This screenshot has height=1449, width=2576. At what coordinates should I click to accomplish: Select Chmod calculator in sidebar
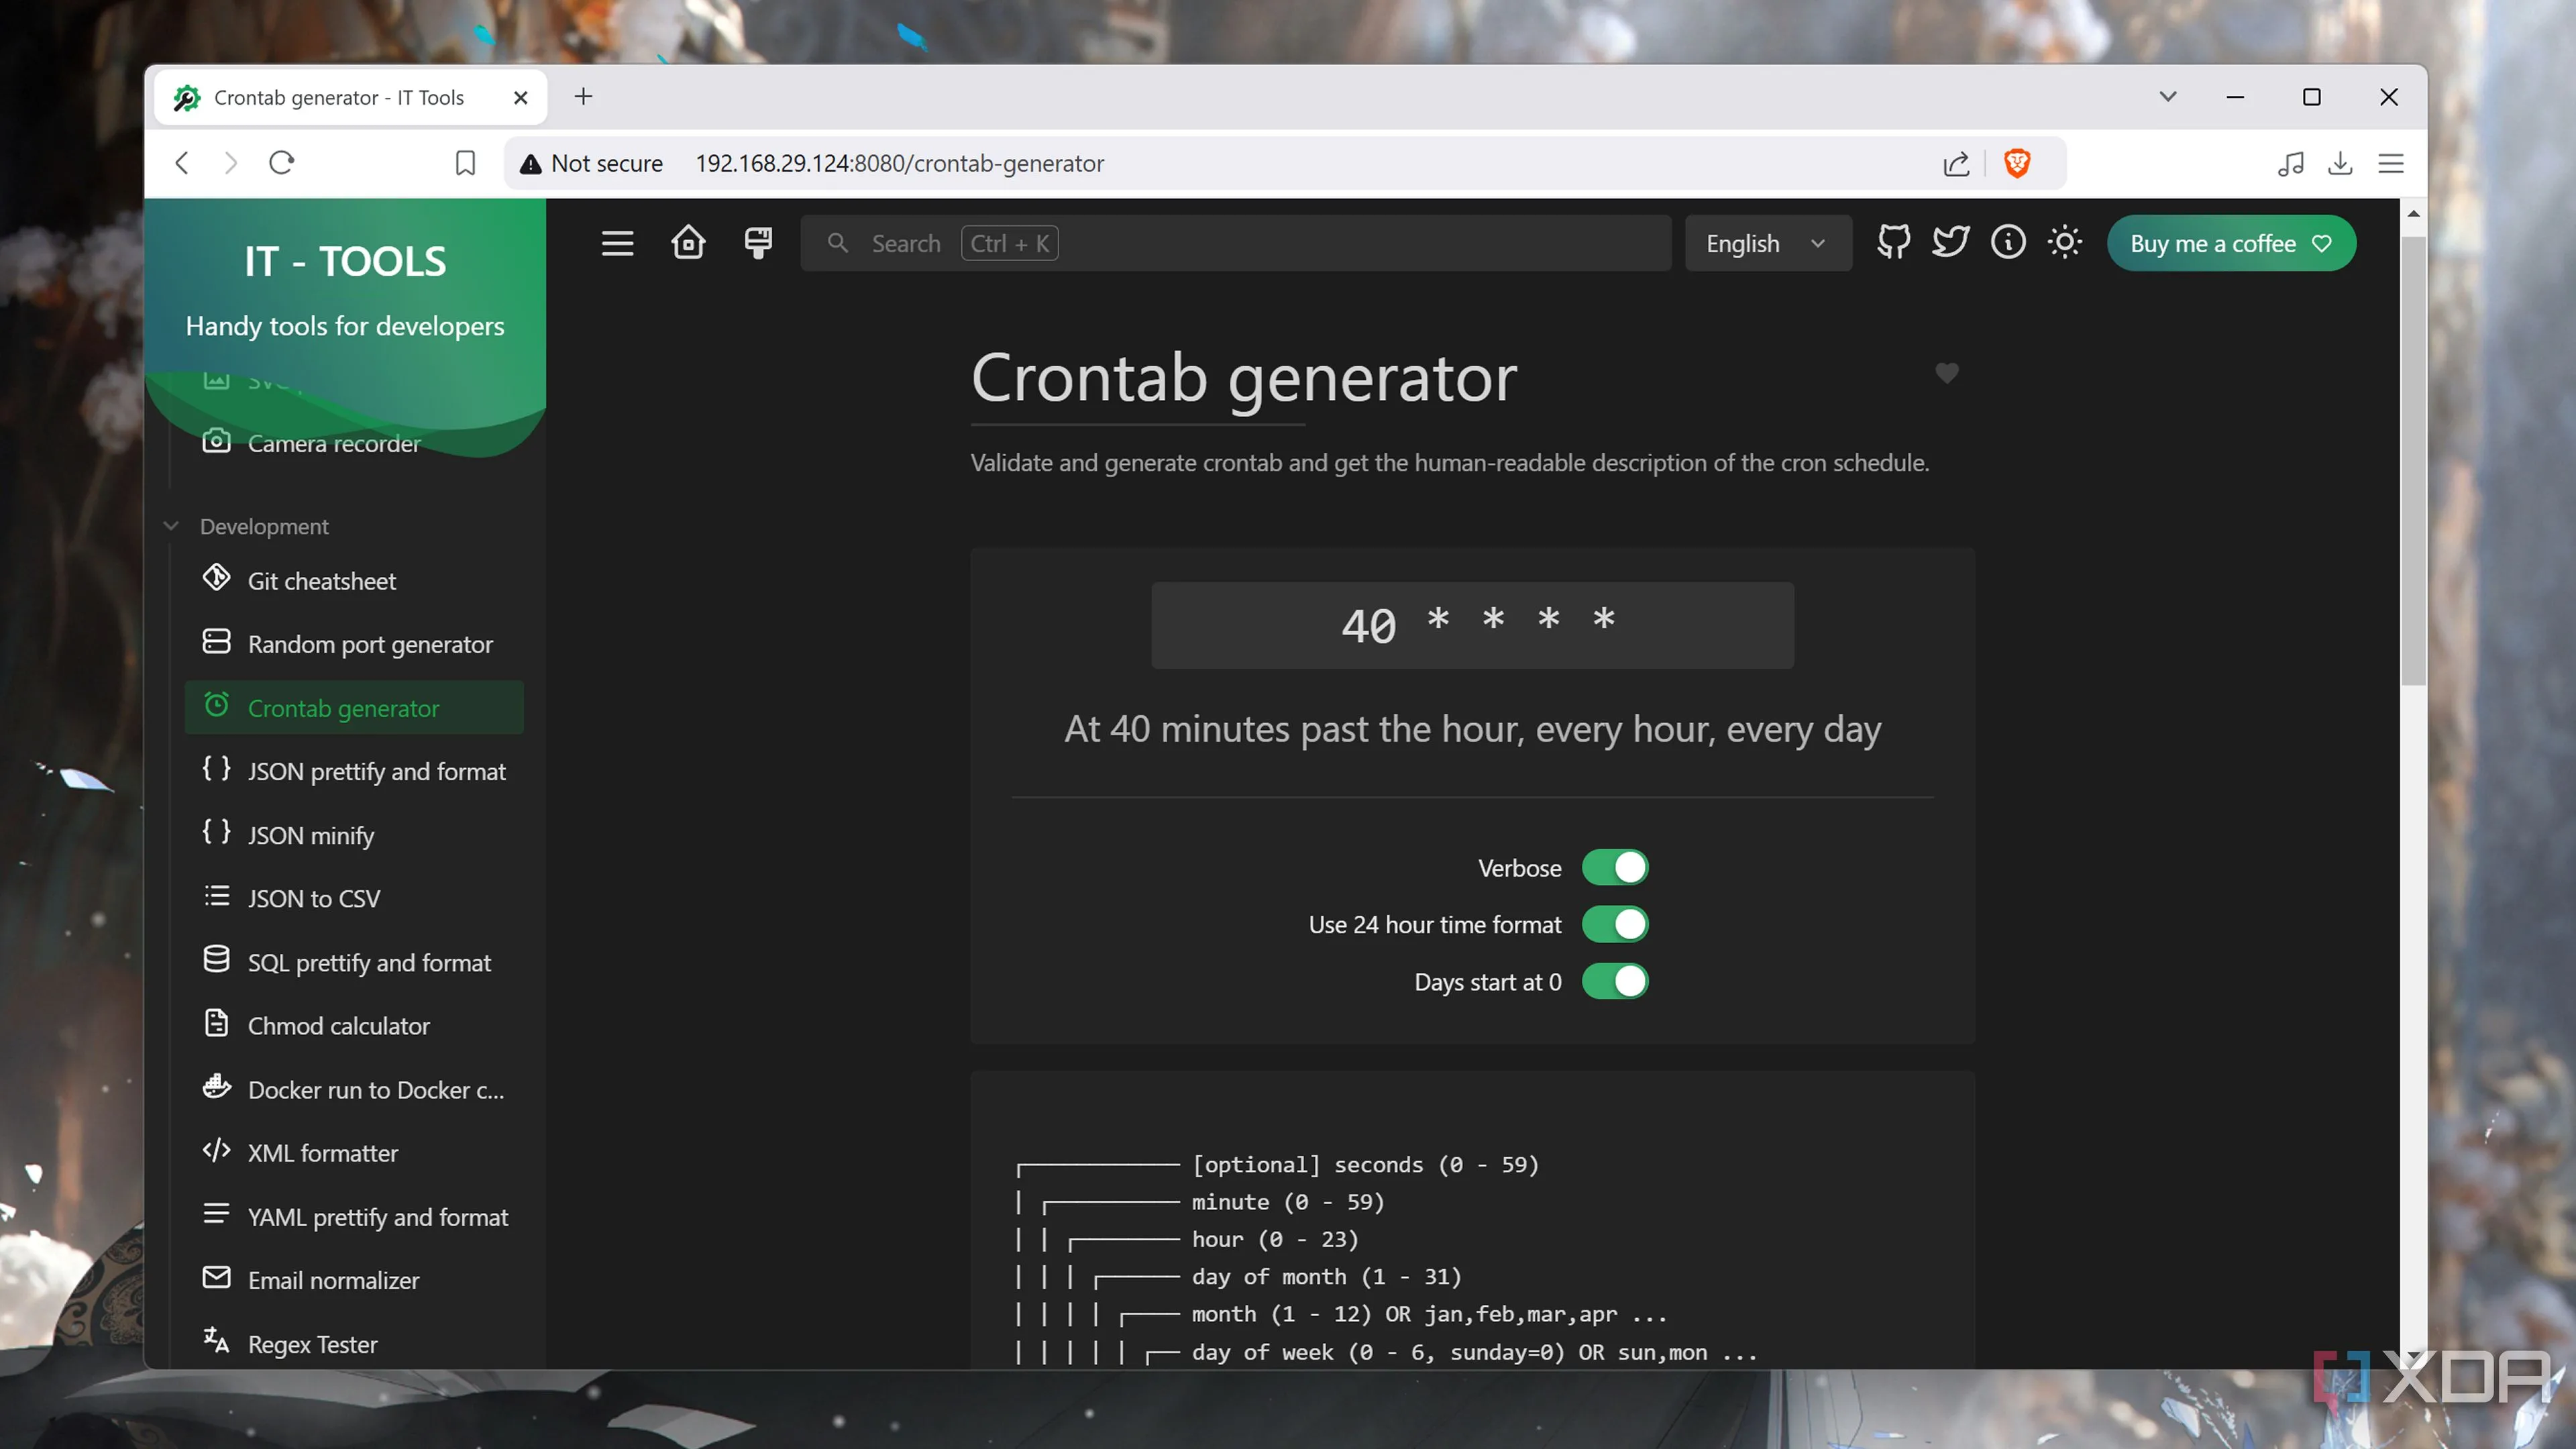338,1025
